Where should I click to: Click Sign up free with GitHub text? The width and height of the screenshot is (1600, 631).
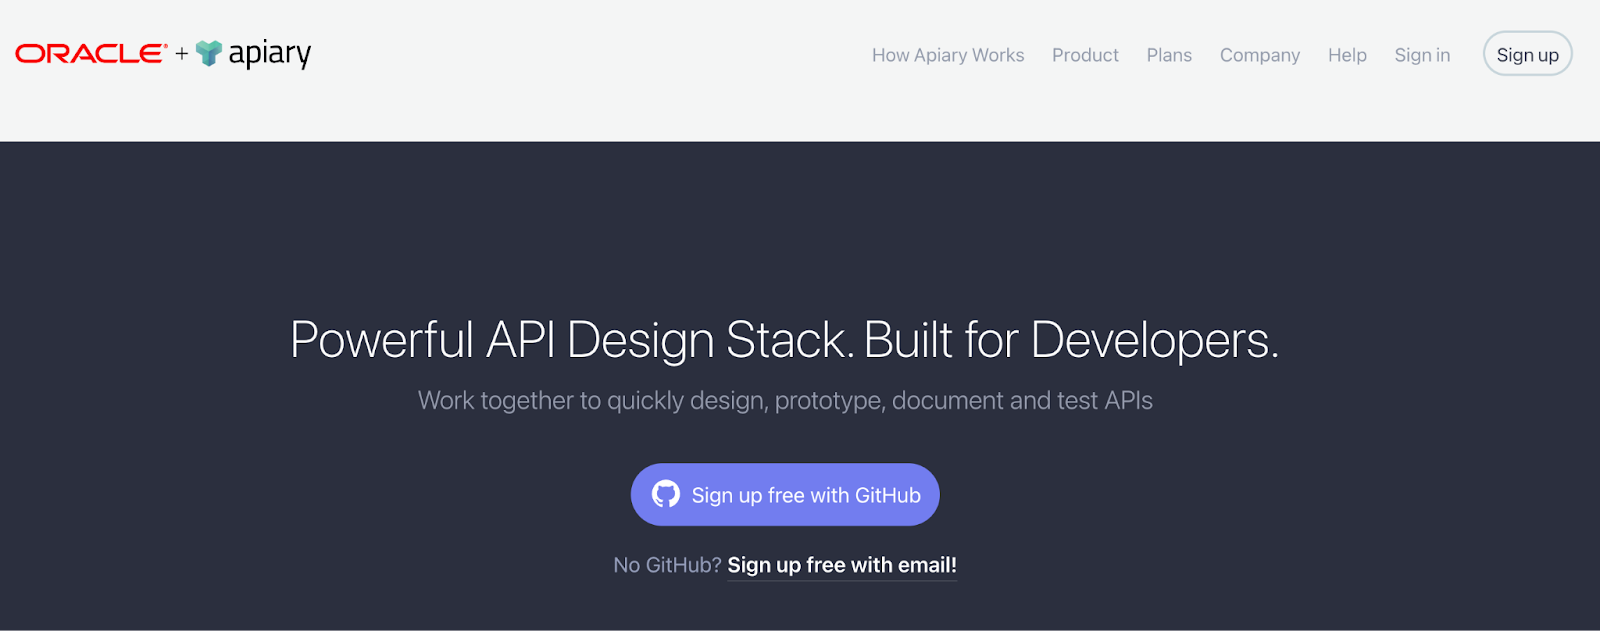coord(806,495)
